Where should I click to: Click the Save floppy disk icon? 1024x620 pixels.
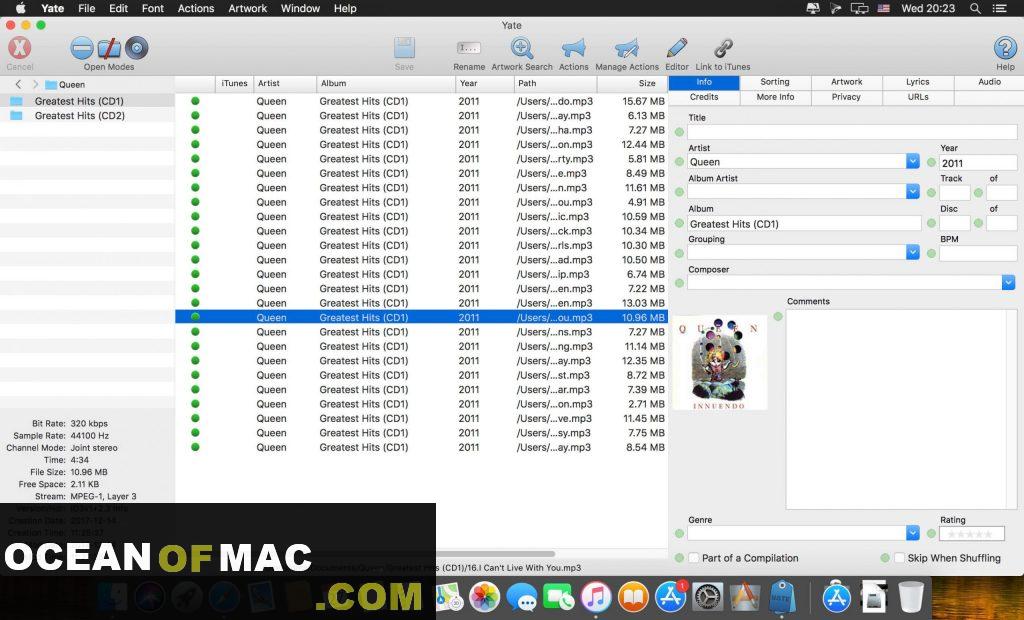point(404,48)
